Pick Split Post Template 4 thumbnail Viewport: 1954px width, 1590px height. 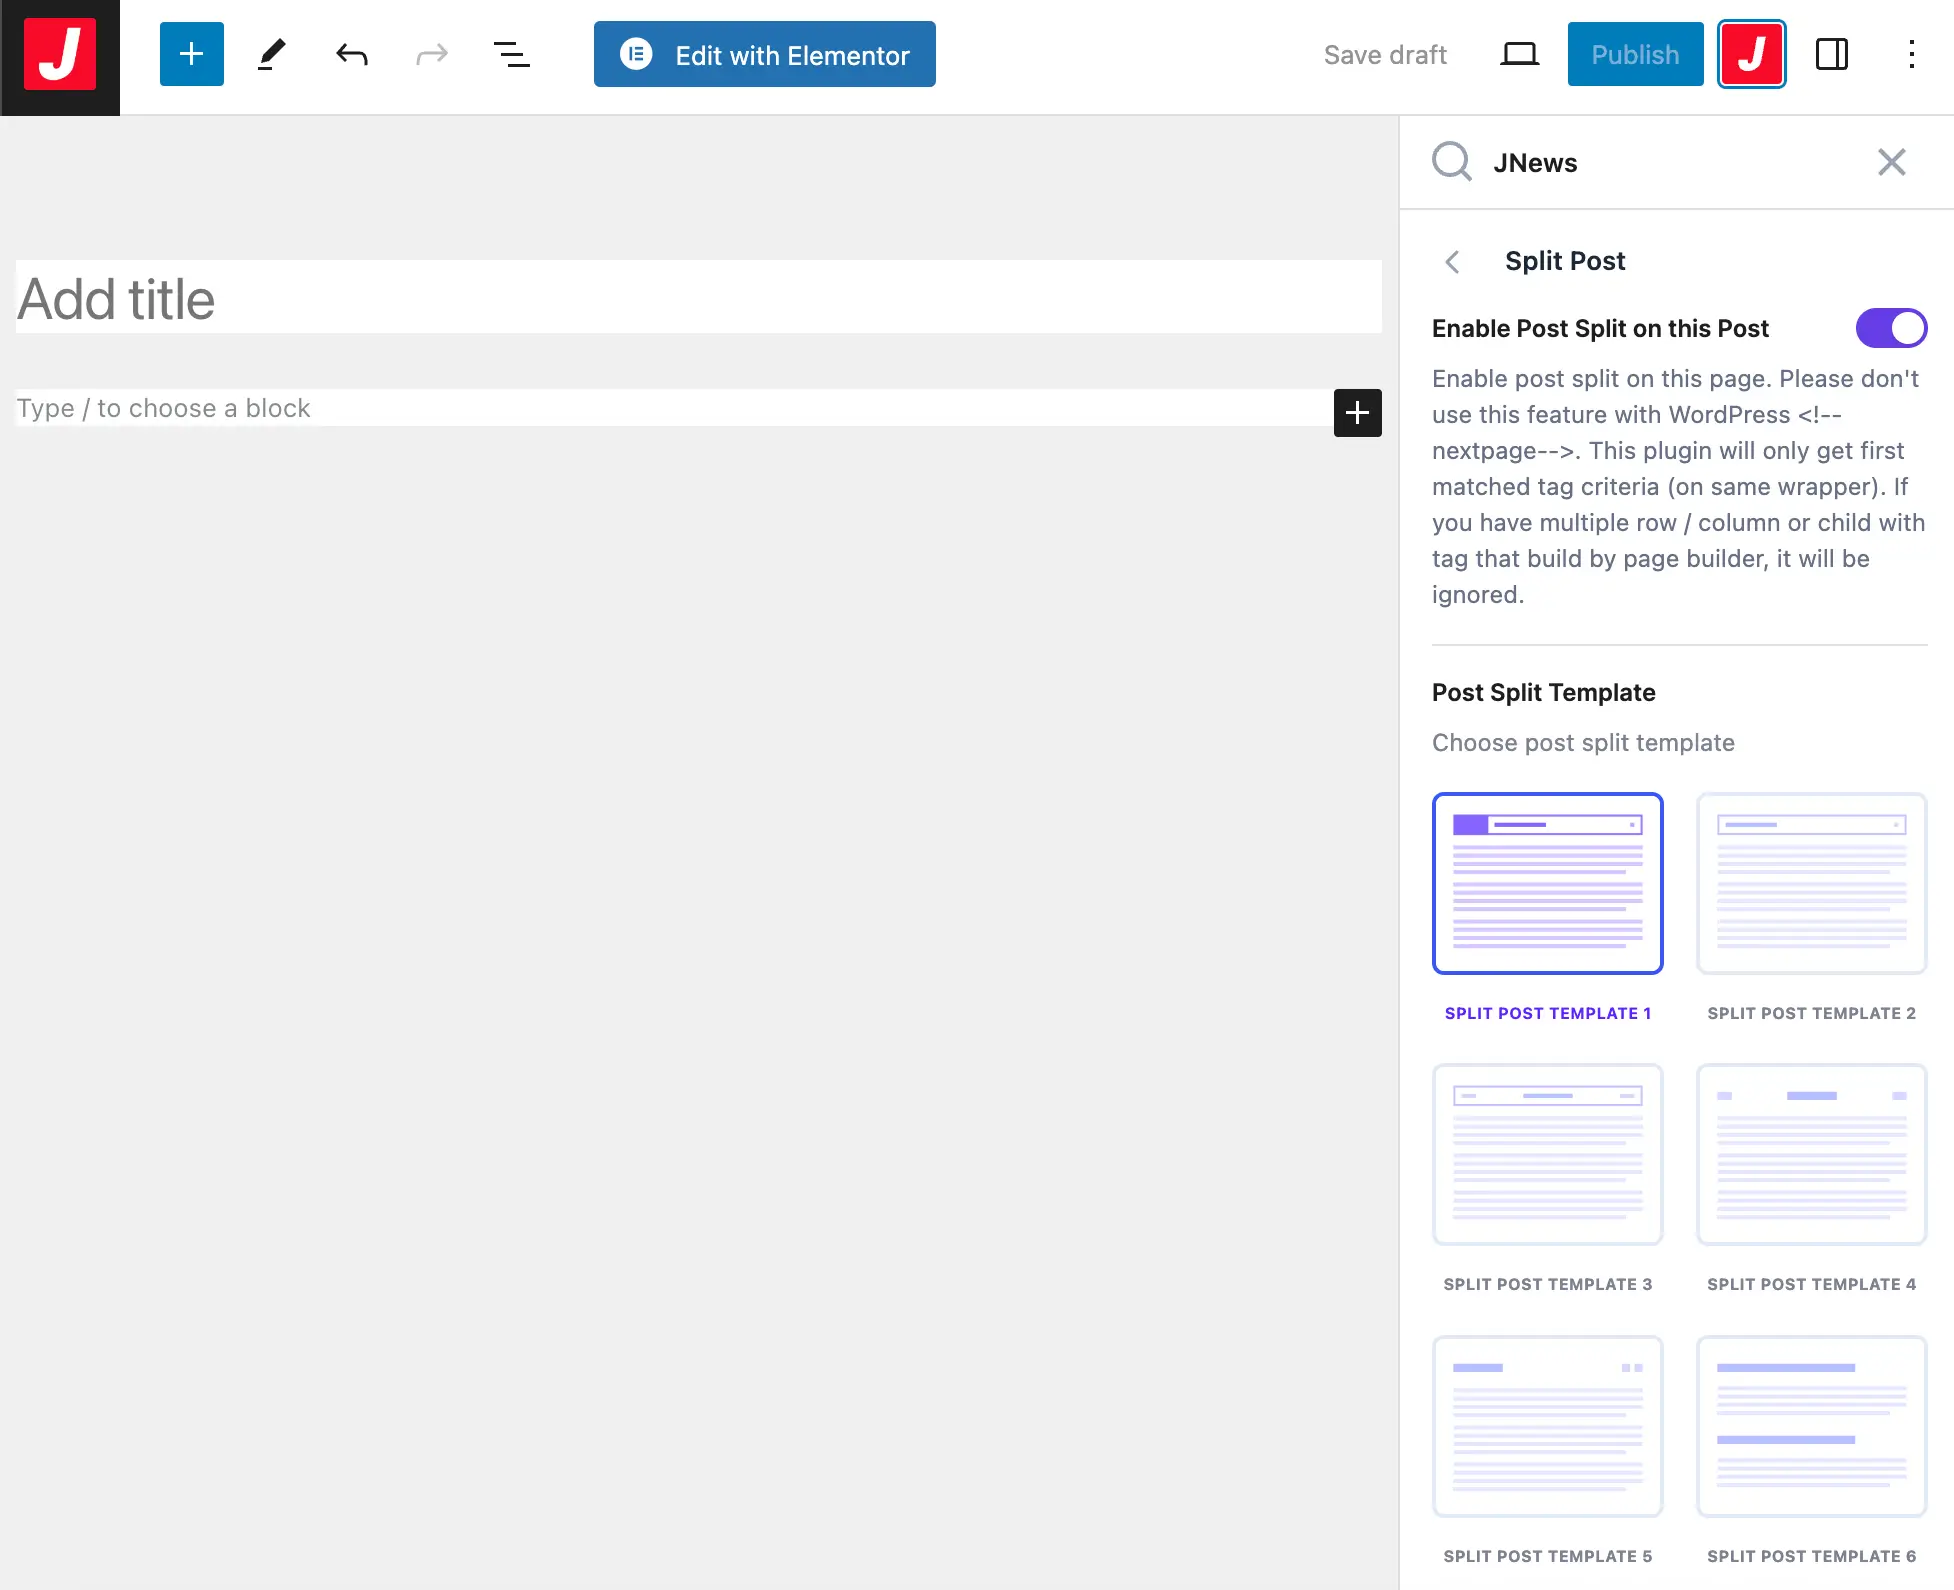coord(1811,1154)
